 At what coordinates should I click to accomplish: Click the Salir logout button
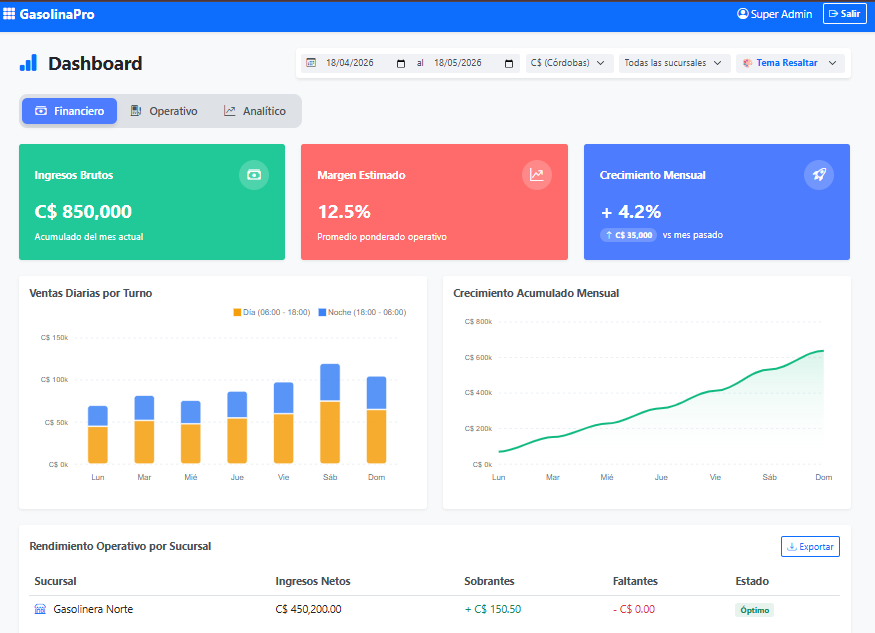click(x=844, y=14)
